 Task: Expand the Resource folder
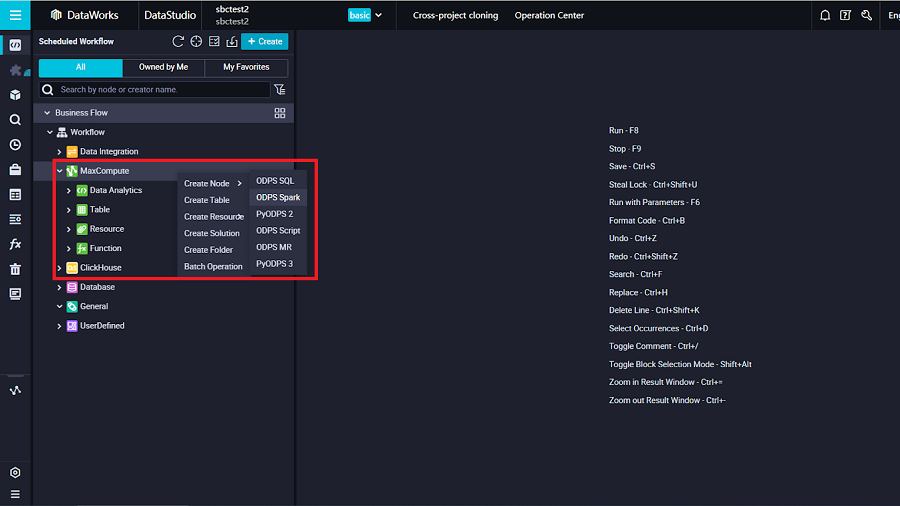[69, 229]
